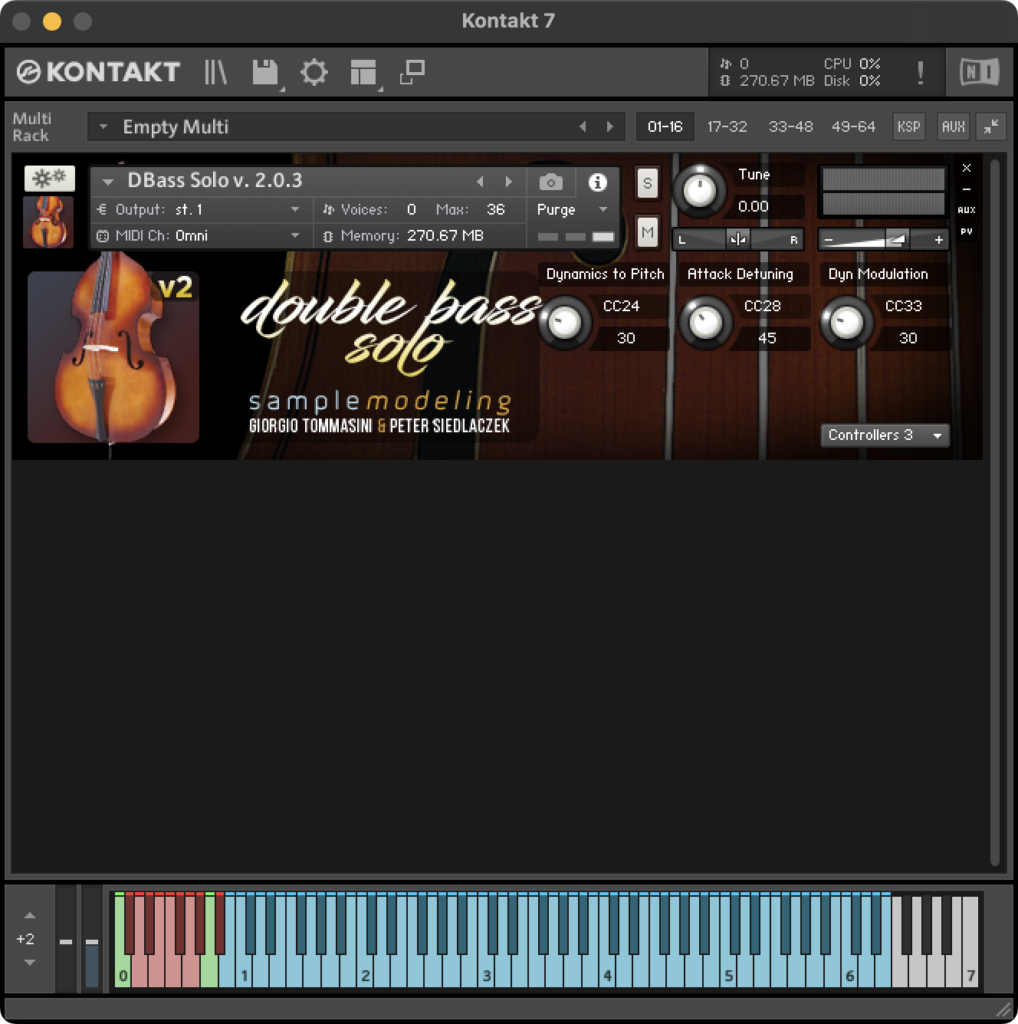Open the Empty Multi dropdown arrow

[103, 127]
